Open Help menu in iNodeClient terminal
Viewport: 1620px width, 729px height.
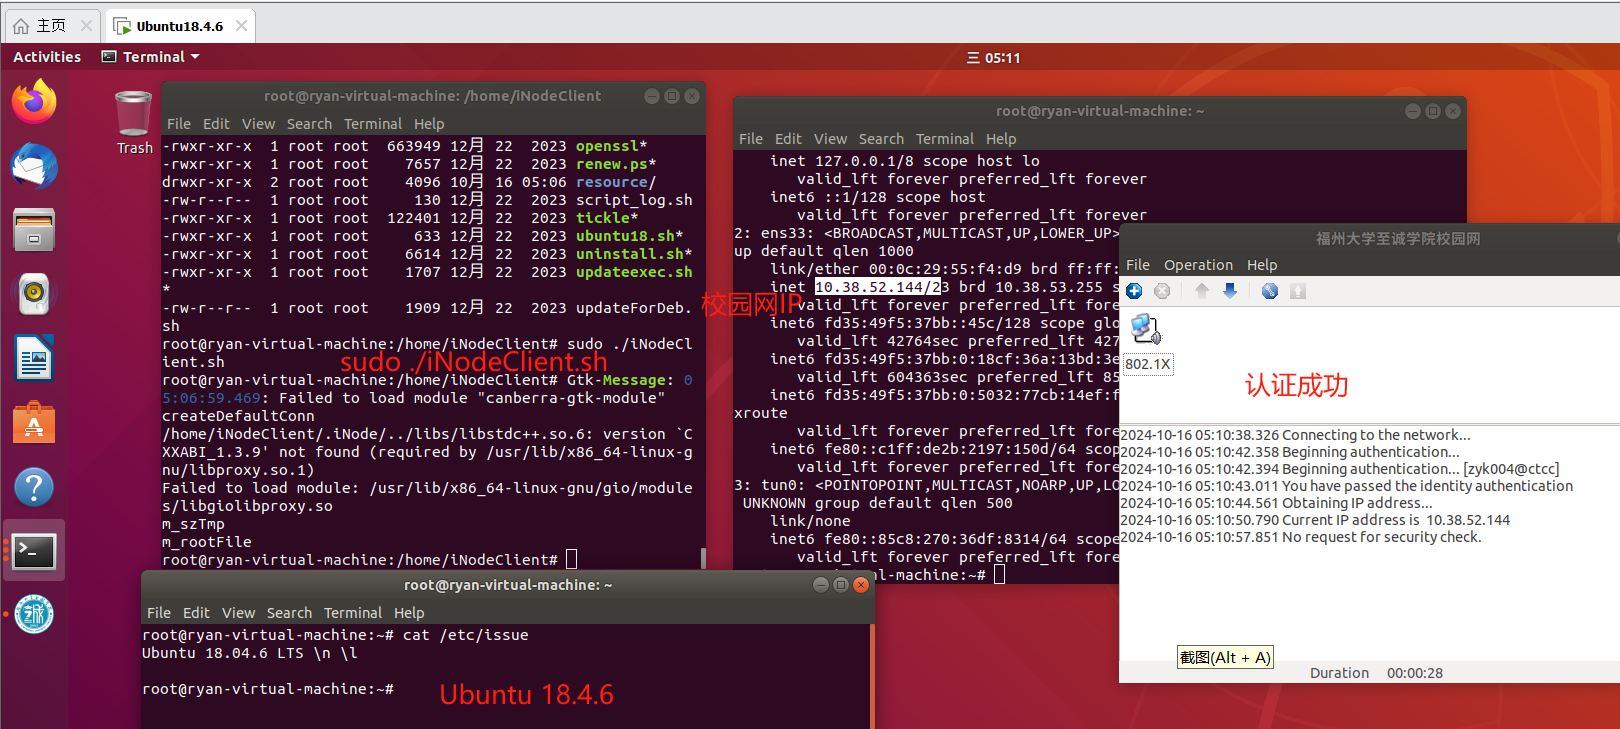[x=429, y=124]
